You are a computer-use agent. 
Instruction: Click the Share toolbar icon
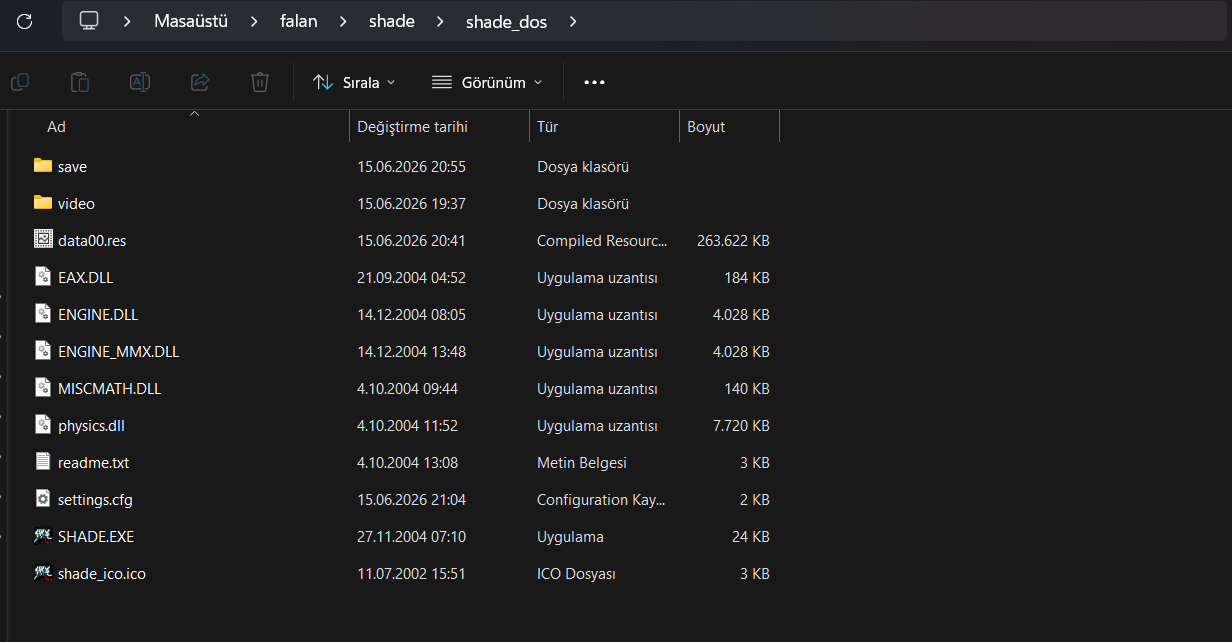[200, 82]
